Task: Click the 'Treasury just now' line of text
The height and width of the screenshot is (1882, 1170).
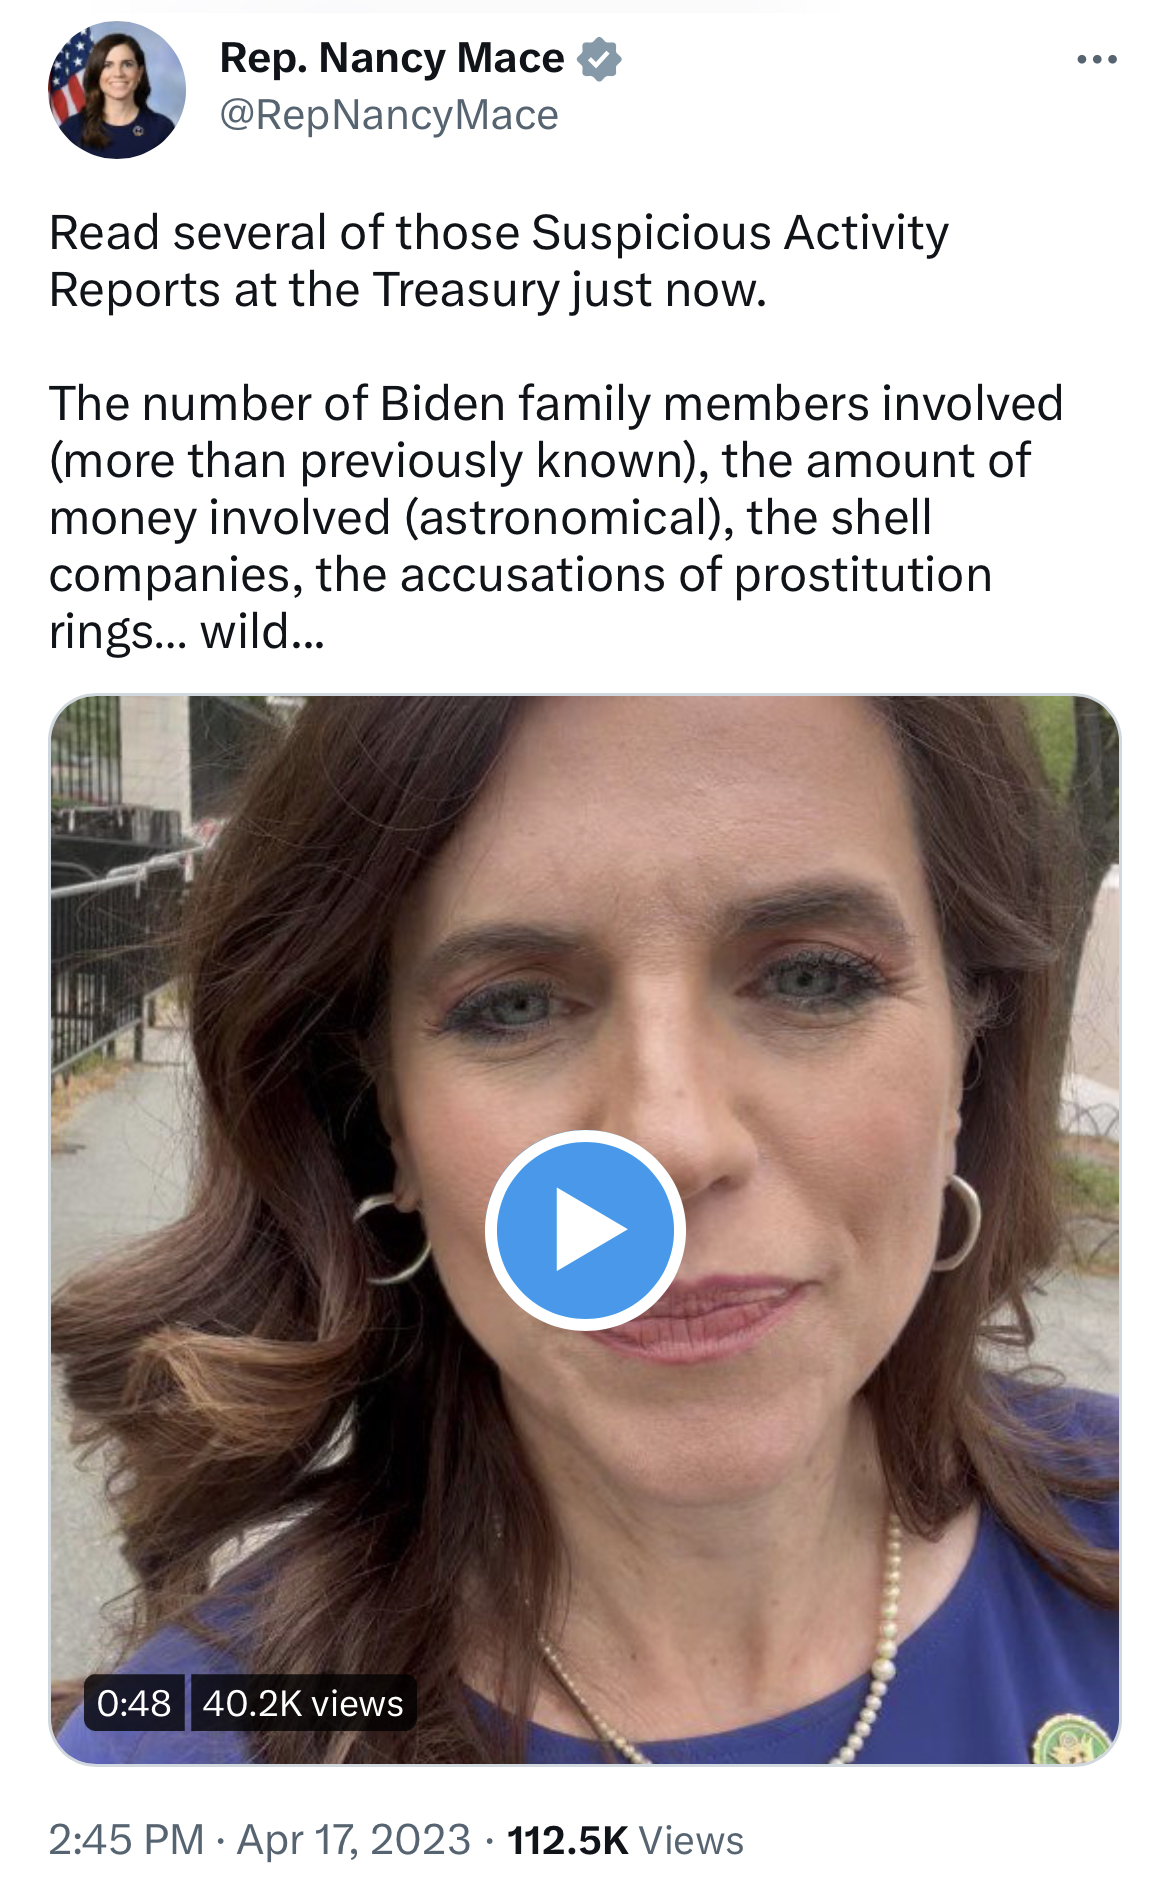Action: 570,290
